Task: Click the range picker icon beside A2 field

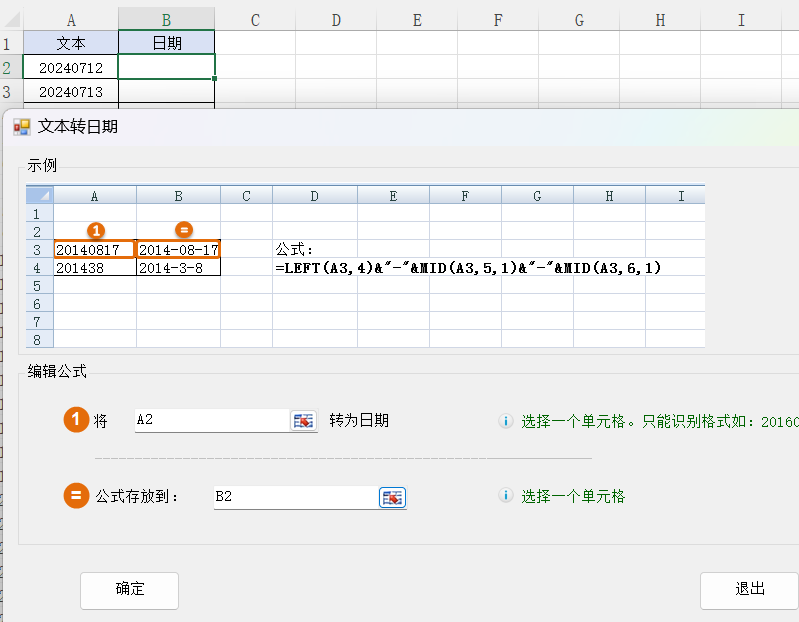Action: click(303, 421)
